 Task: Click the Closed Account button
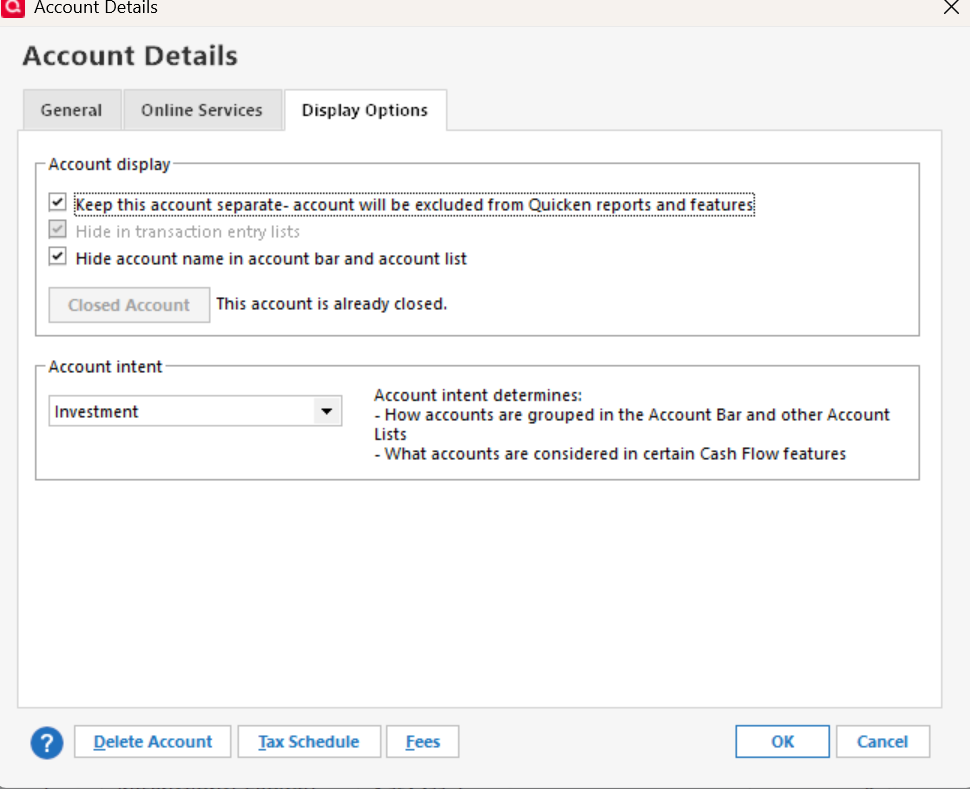129,305
